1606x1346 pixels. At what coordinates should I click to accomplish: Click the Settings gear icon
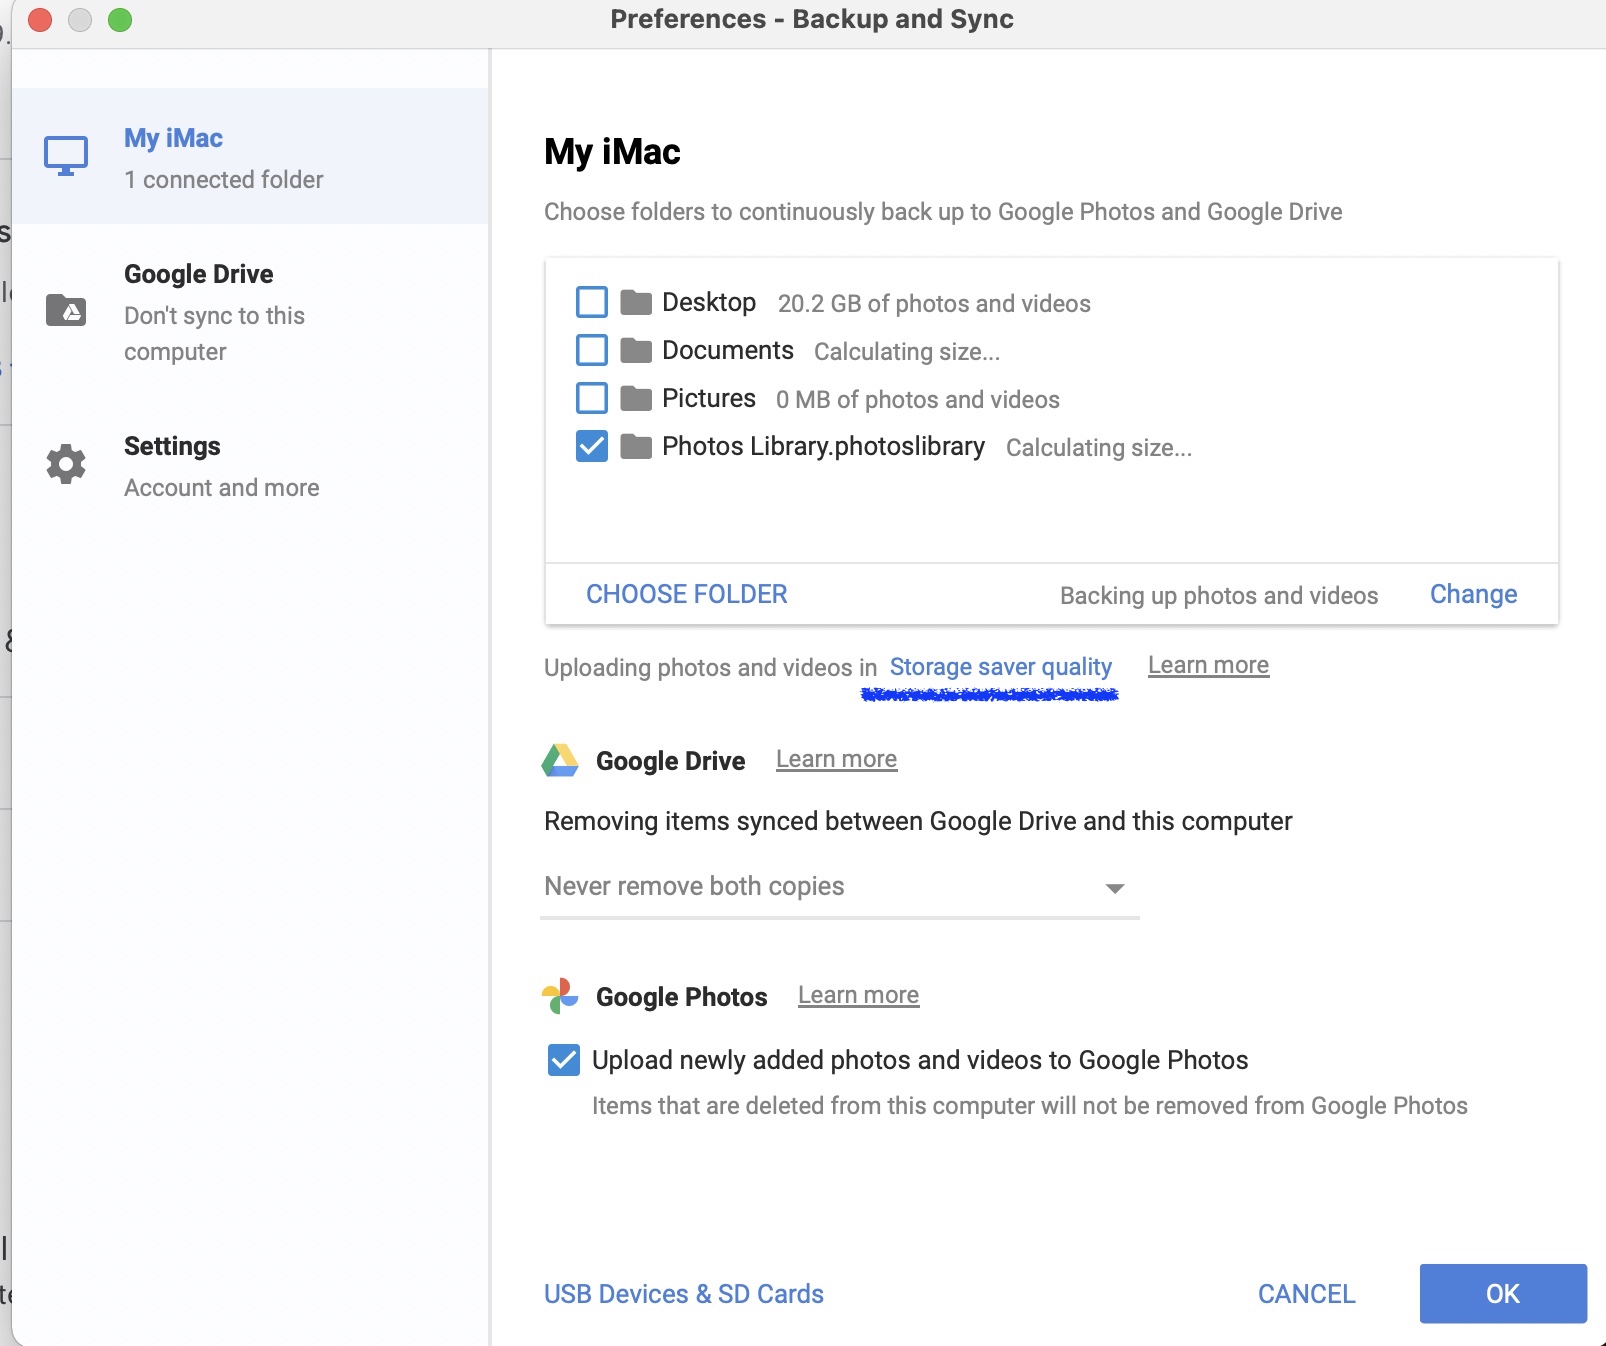(x=66, y=464)
